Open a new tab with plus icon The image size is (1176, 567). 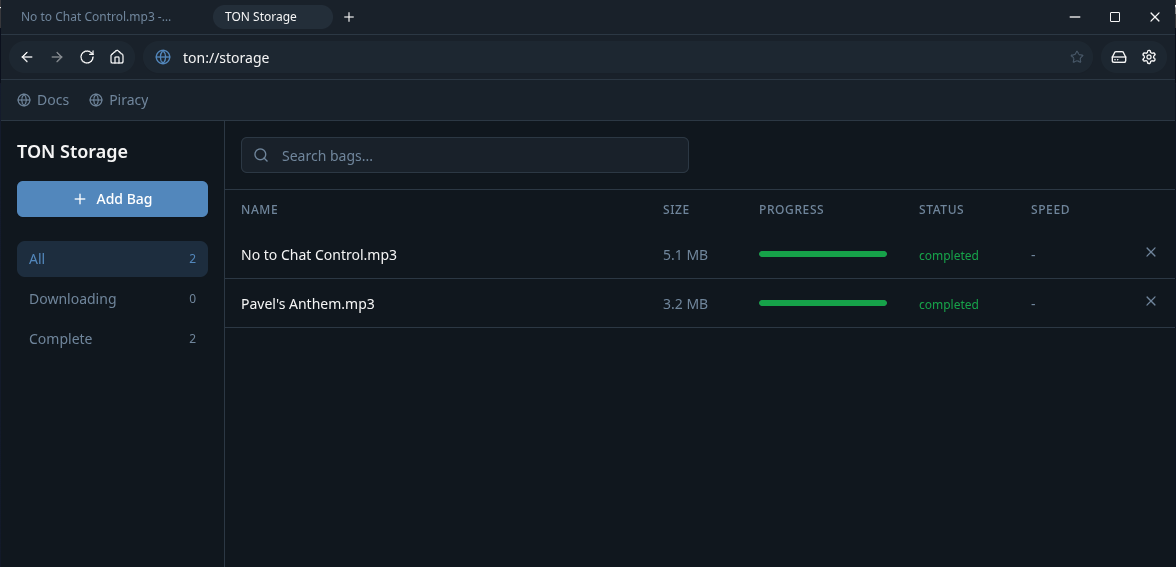pos(349,17)
